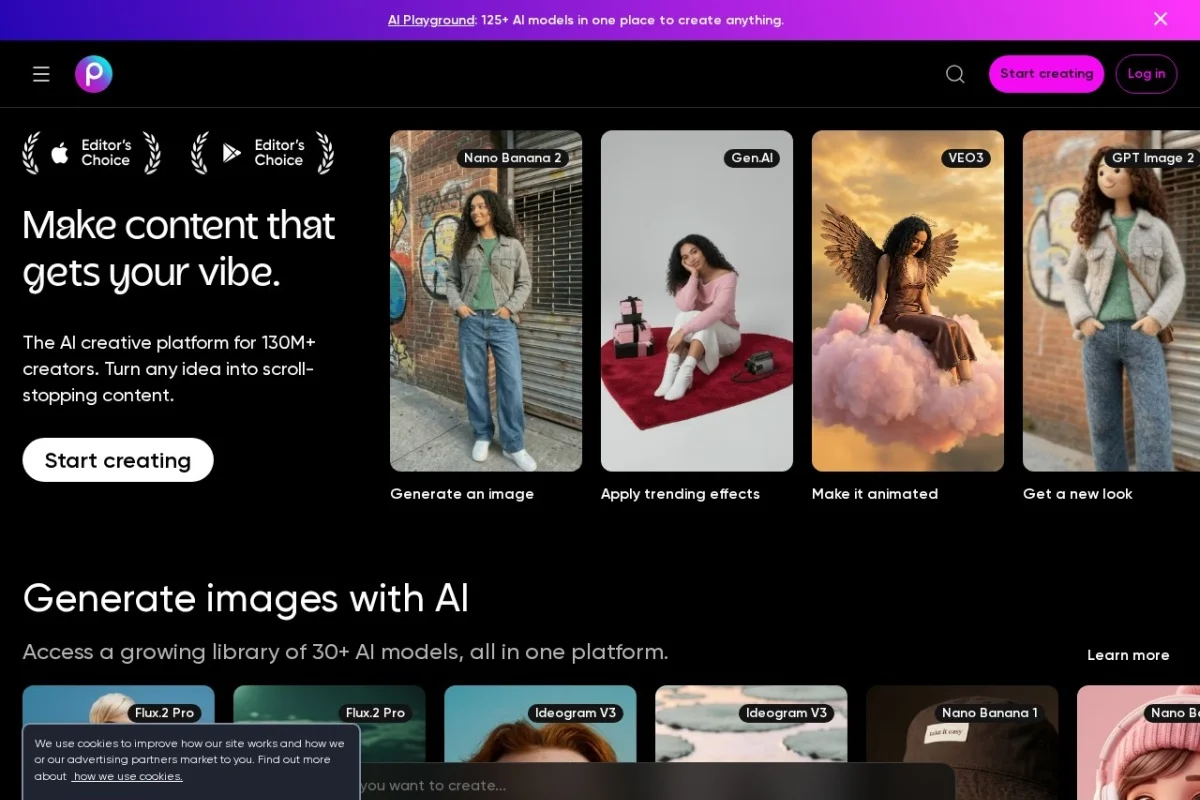Open the VEO3 animated angel card
Viewport: 1200px width, 800px height.
pos(908,301)
